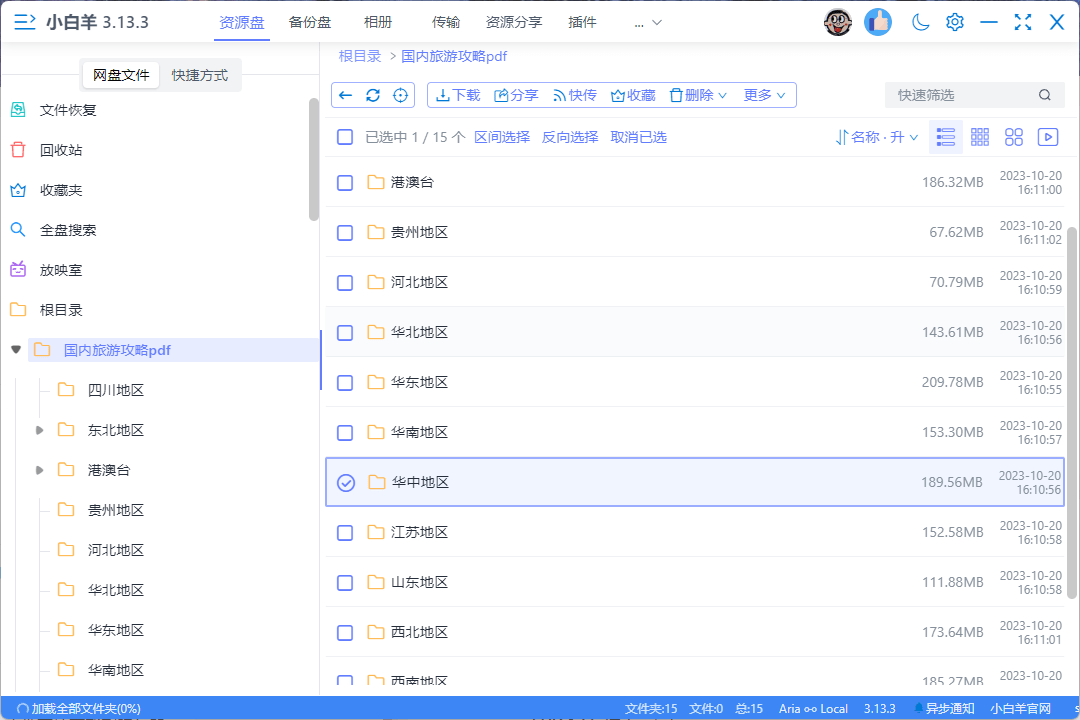Click inside the 快速筛选 filter box
The height and width of the screenshot is (720, 1080).
[x=960, y=94]
